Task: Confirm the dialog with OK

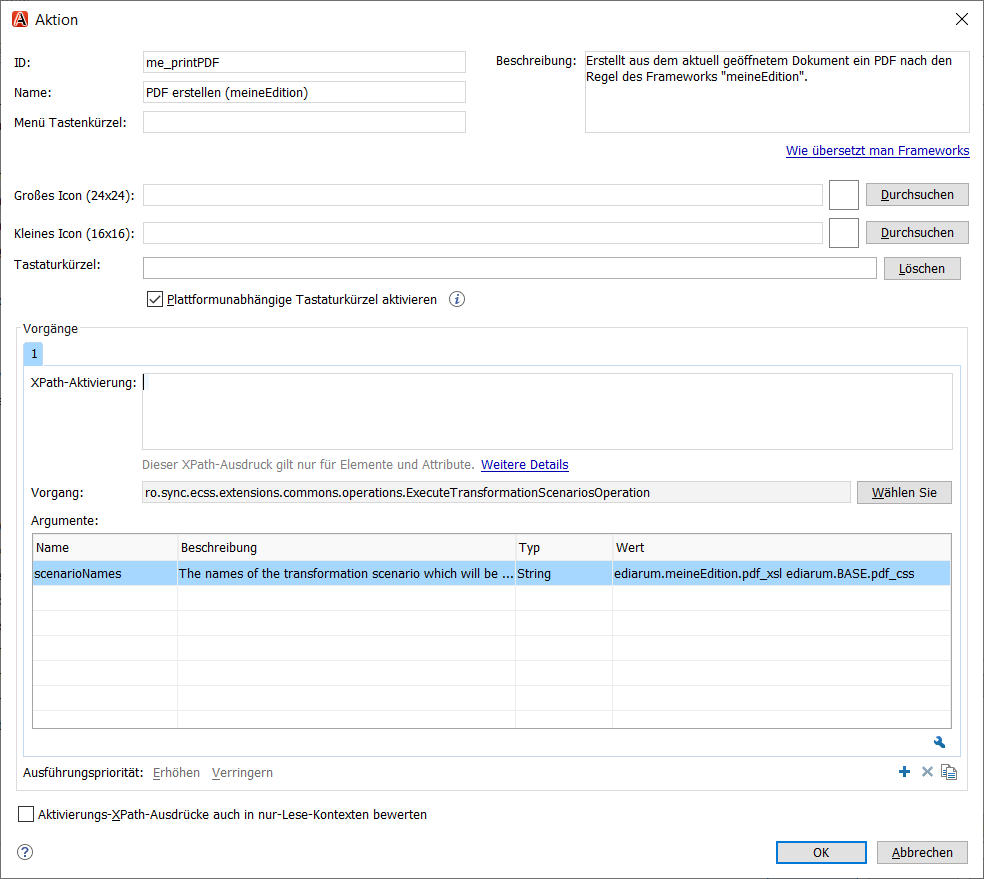Action: click(x=821, y=853)
